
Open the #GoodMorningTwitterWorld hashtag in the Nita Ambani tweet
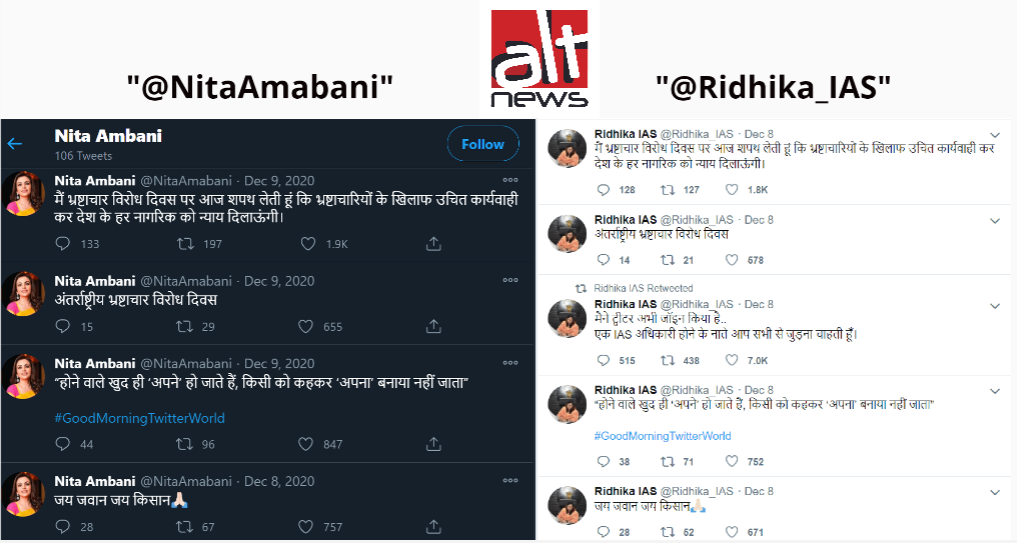(x=139, y=418)
